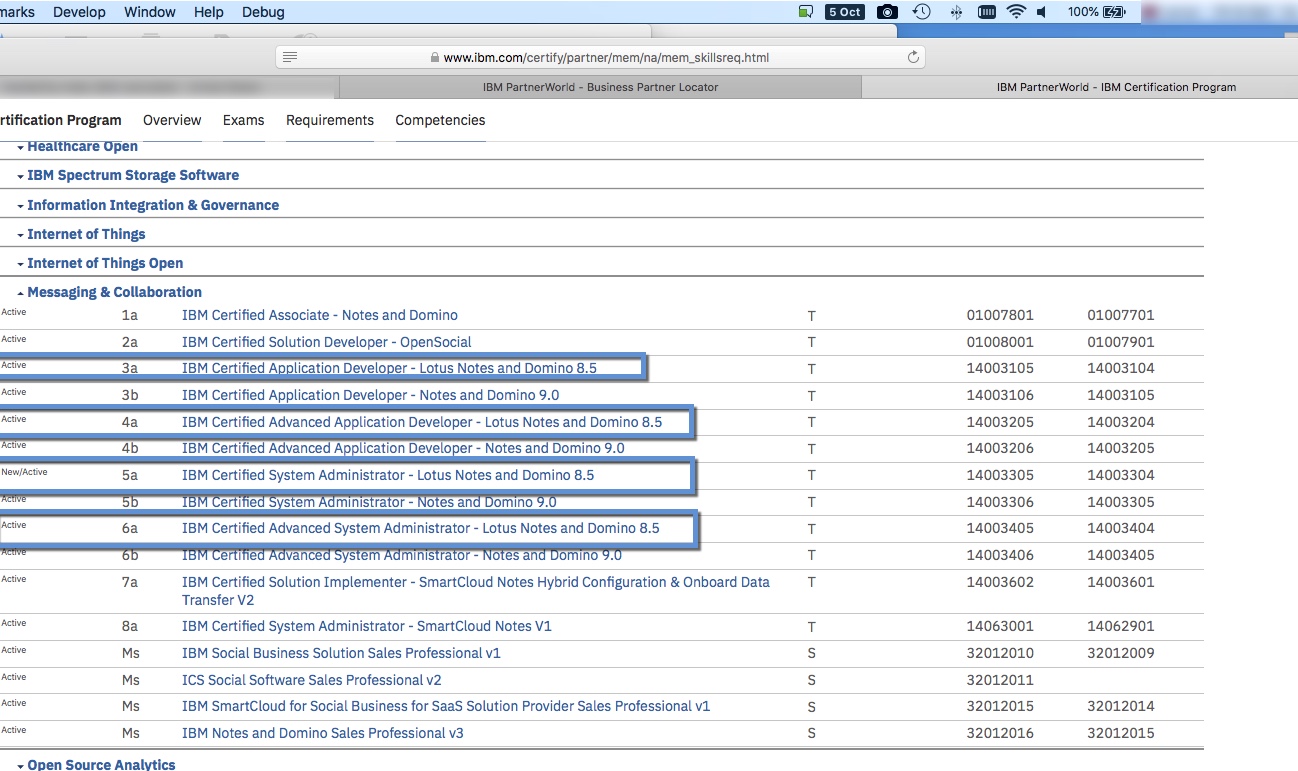This screenshot has width=1298, height=771.
Task: Click code 14003602 in Solution Implementer row
Action: [x=1000, y=582]
